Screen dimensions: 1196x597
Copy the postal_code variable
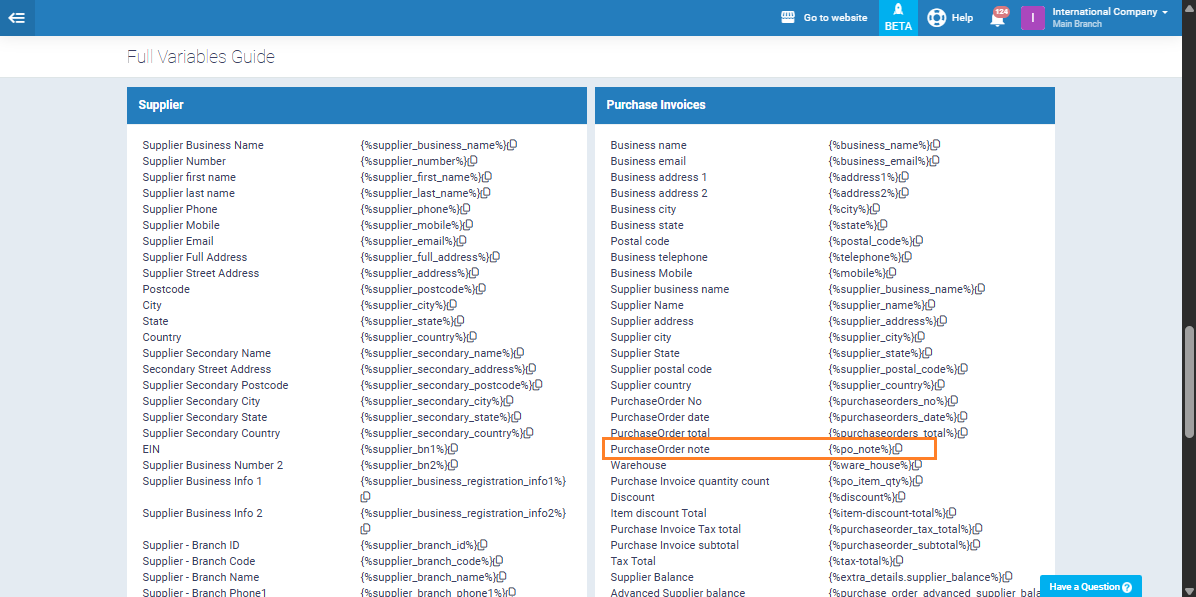coord(918,241)
